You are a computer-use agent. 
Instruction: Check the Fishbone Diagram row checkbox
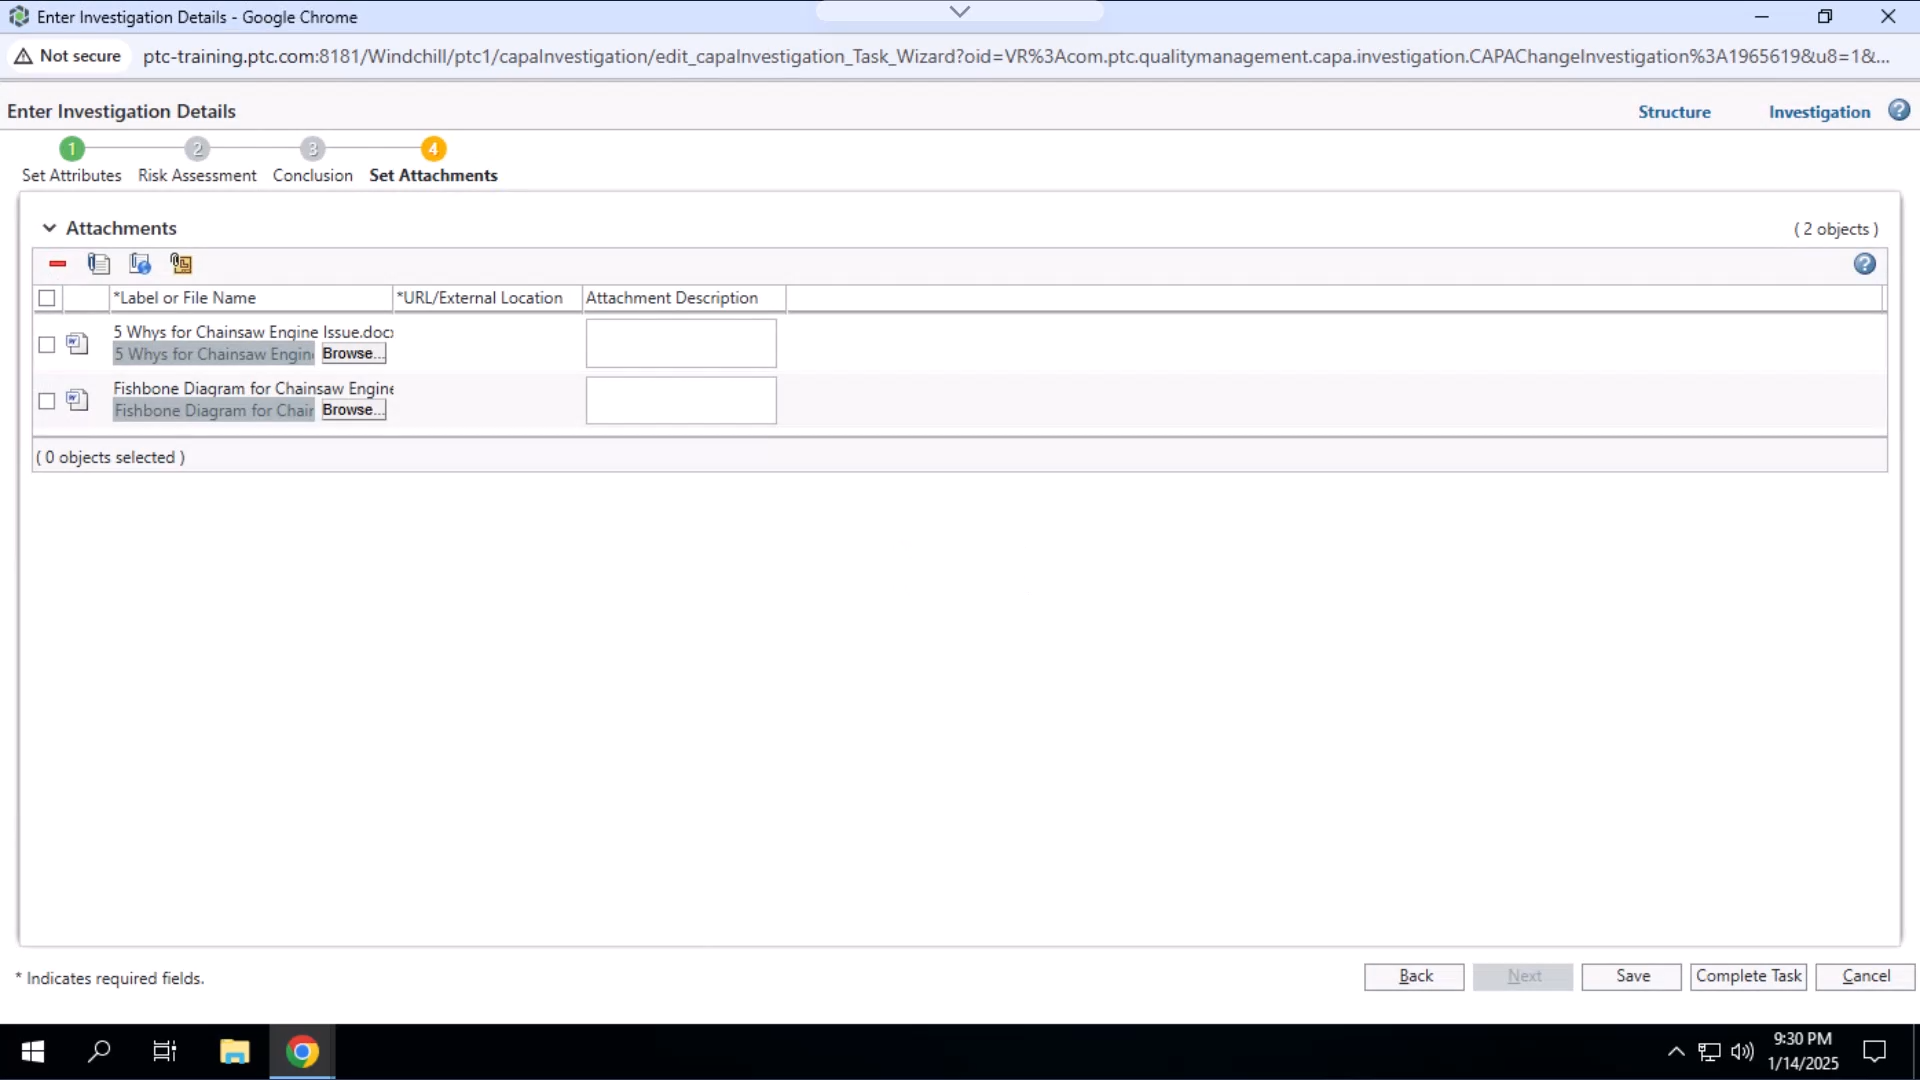tap(47, 400)
